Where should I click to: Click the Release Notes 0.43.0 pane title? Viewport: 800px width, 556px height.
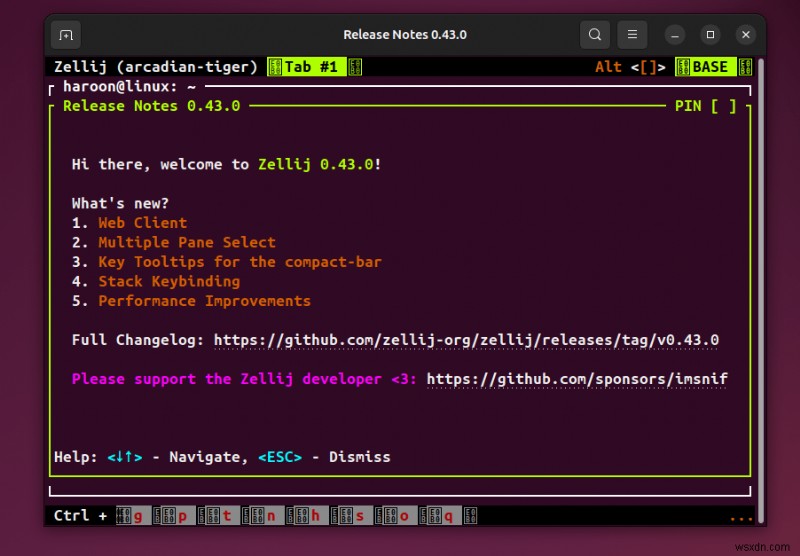[x=152, y=106]
